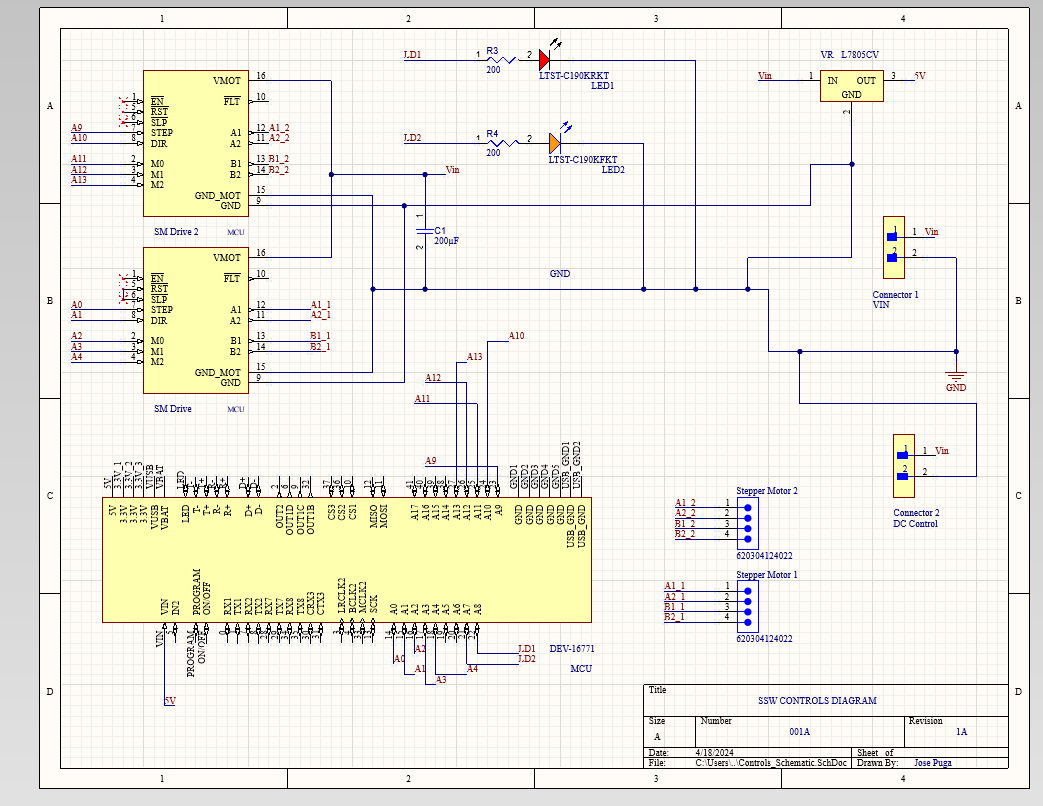Select the lower SM Drive component body
Screen dimensions: 1043x806
coord(196,321)
